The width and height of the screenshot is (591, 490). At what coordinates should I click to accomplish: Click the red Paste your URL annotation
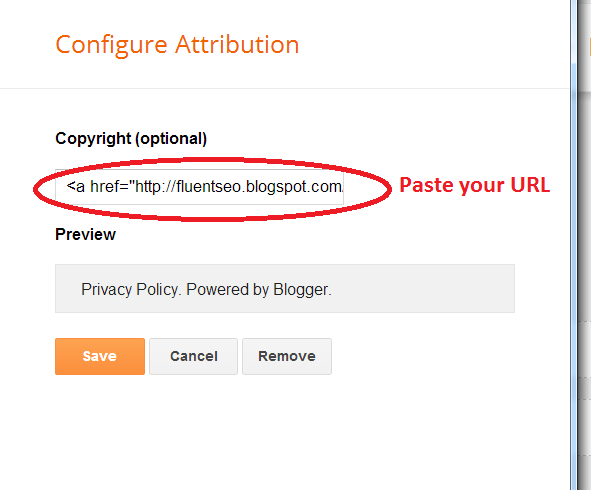click(475, 185)
